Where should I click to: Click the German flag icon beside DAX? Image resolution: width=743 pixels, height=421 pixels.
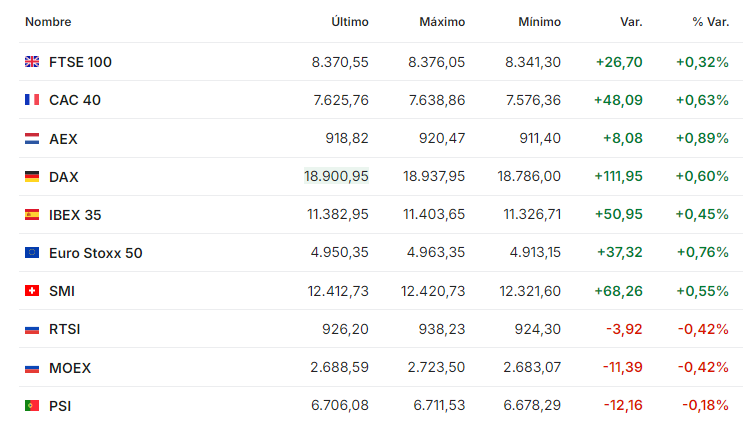pyautogui.click(x=32, y=176)
